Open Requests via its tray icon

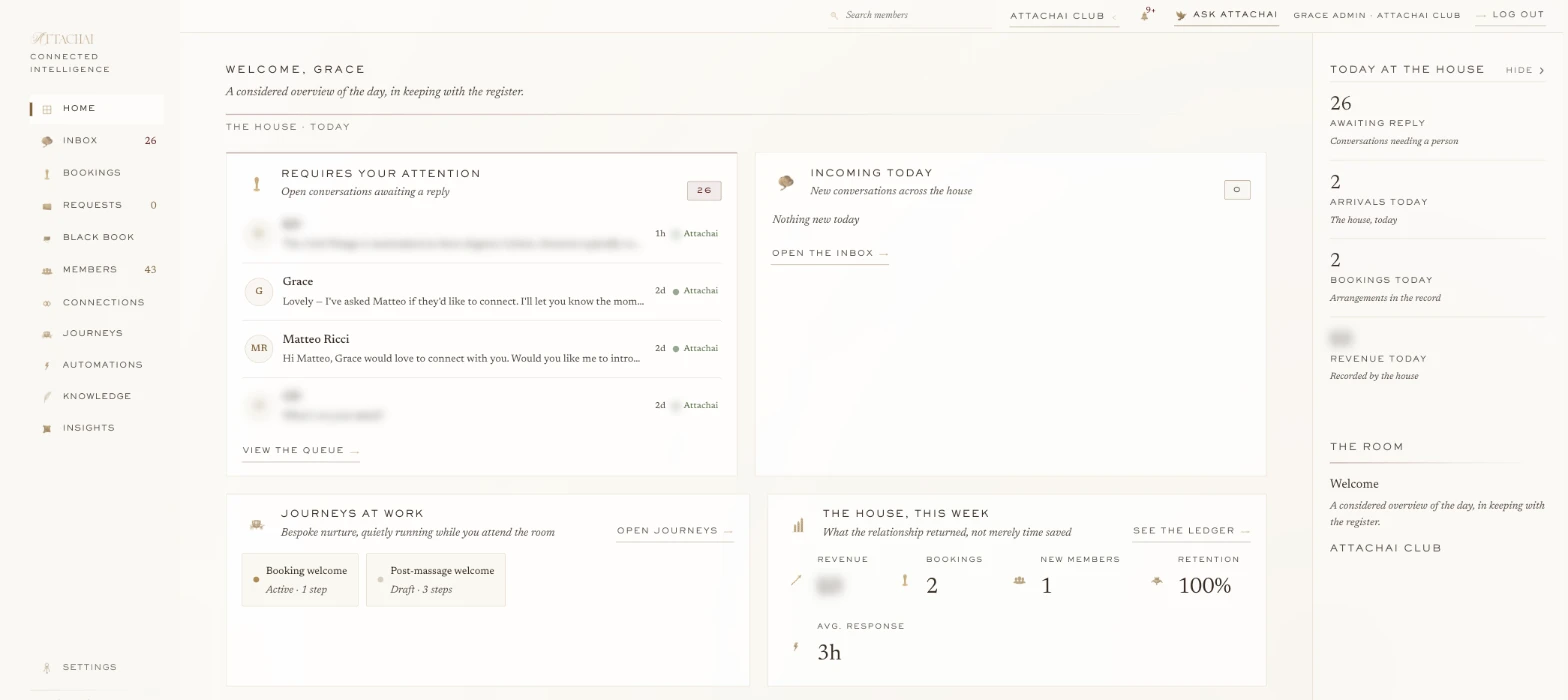pos(47,206)
